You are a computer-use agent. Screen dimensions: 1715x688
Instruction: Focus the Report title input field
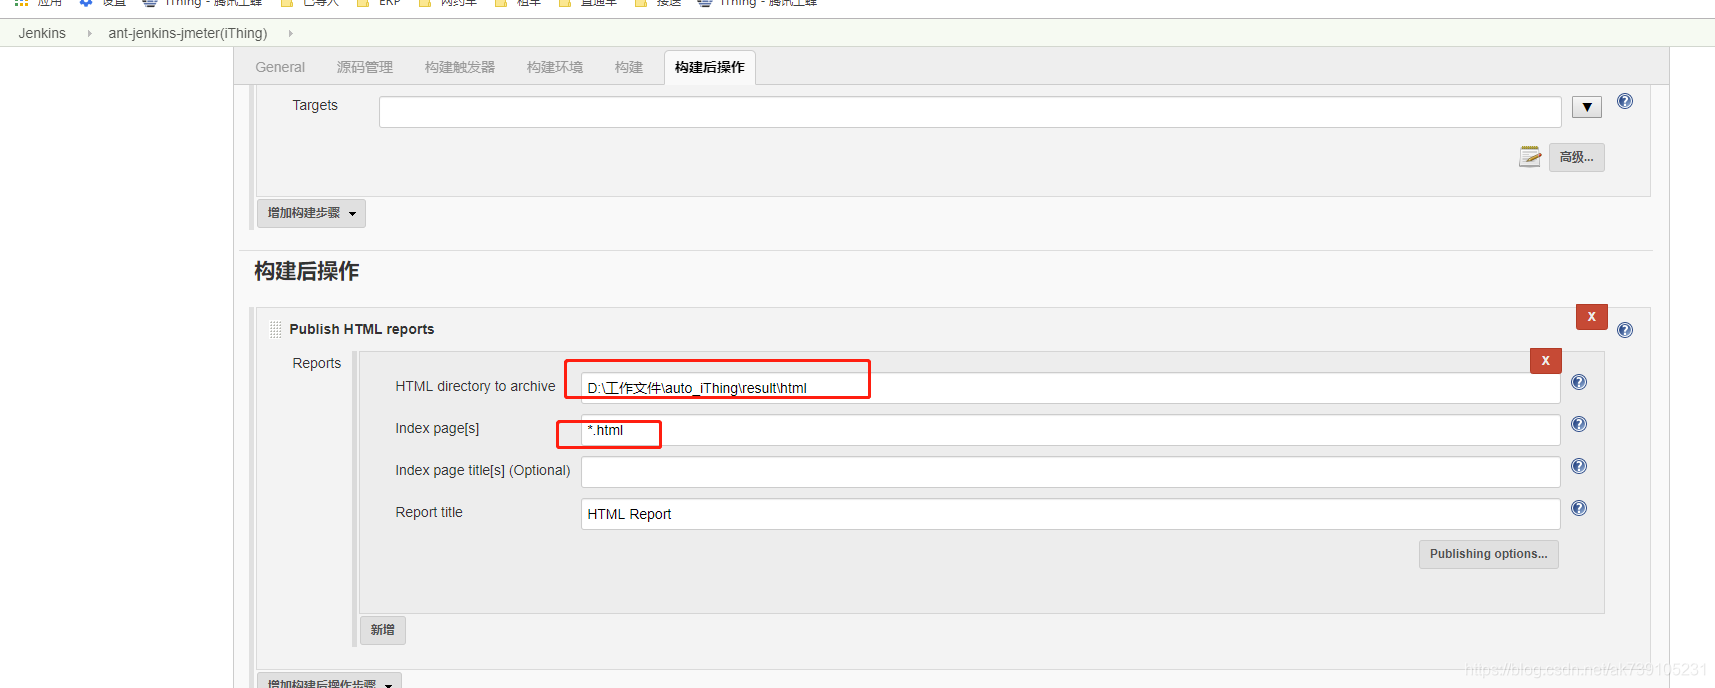pyautogui.click(x=1070, y=514)
